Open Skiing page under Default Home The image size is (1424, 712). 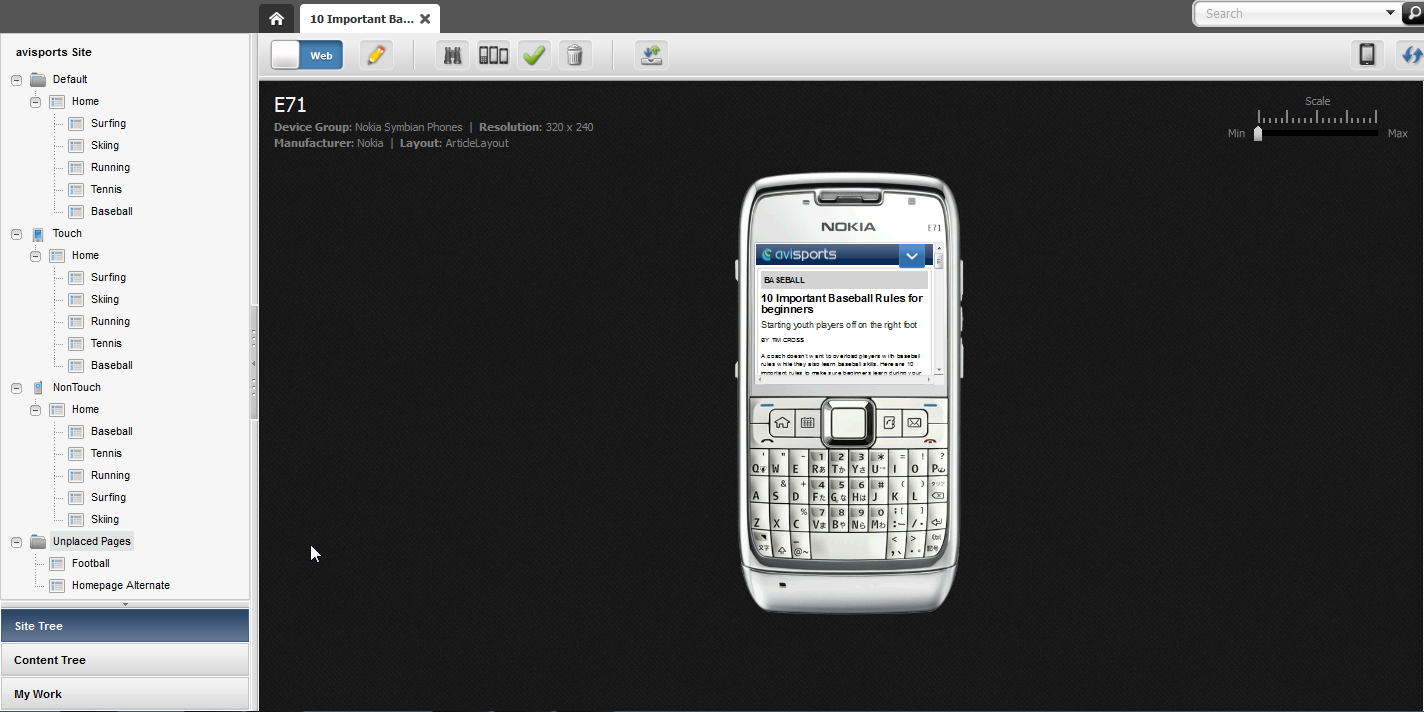[x=105, y=145]
